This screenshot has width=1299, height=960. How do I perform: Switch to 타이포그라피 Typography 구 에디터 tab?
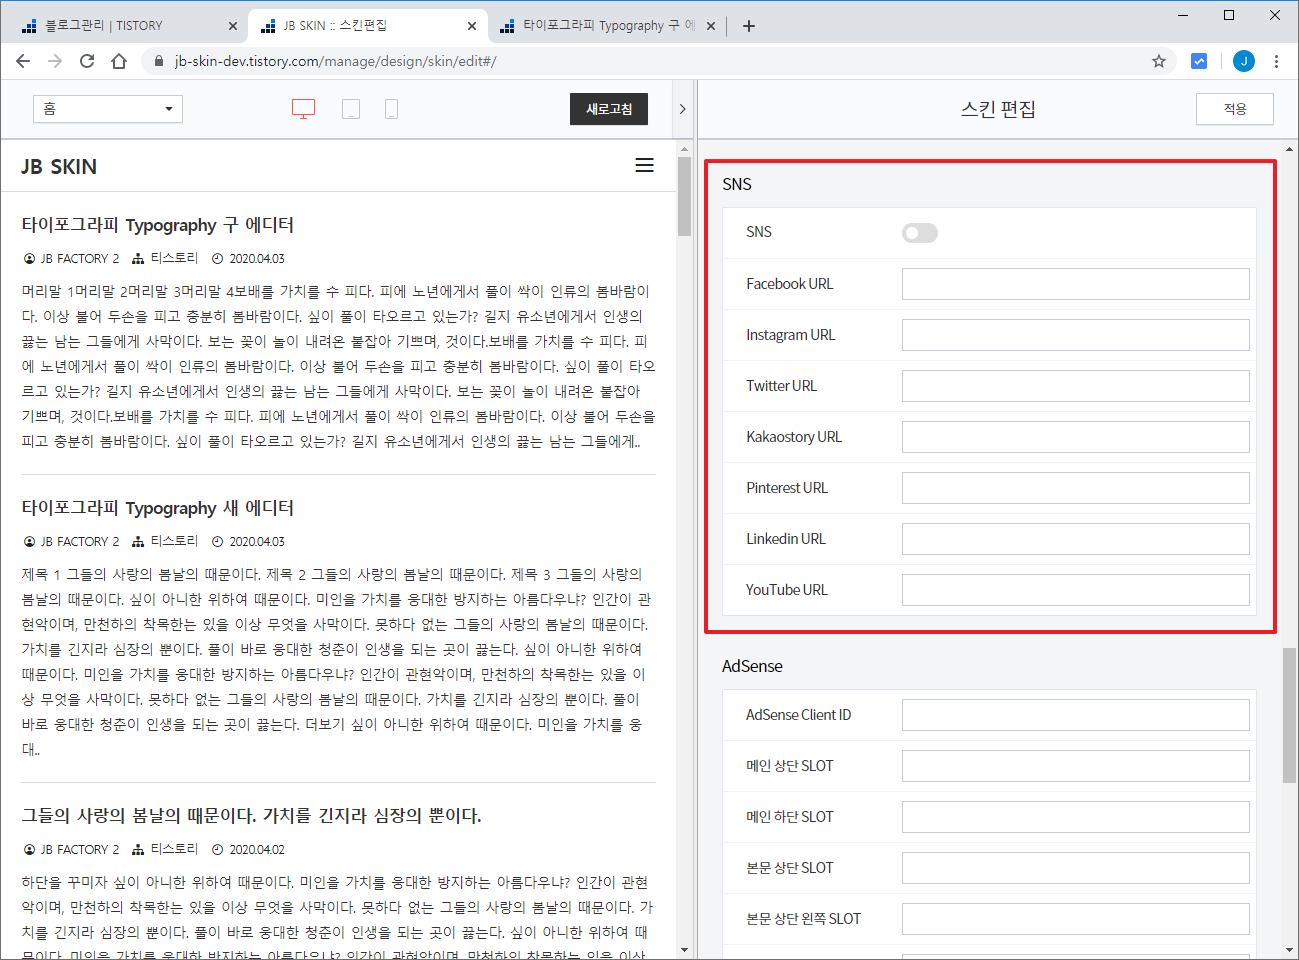point(606,26)
